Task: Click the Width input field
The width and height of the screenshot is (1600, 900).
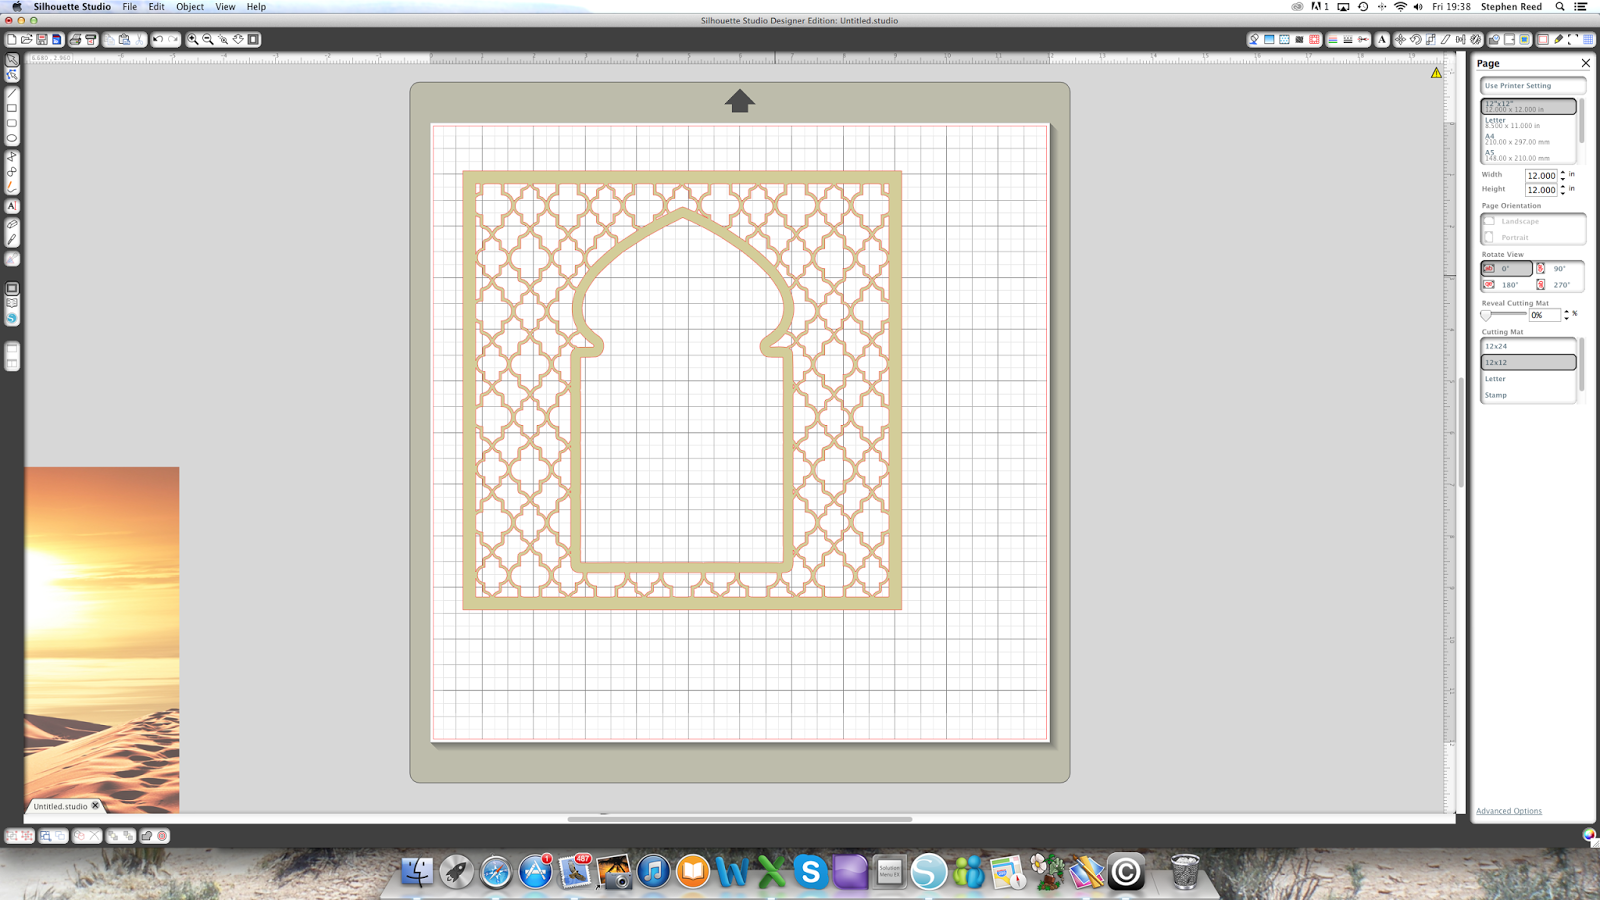Action: 1541,175
